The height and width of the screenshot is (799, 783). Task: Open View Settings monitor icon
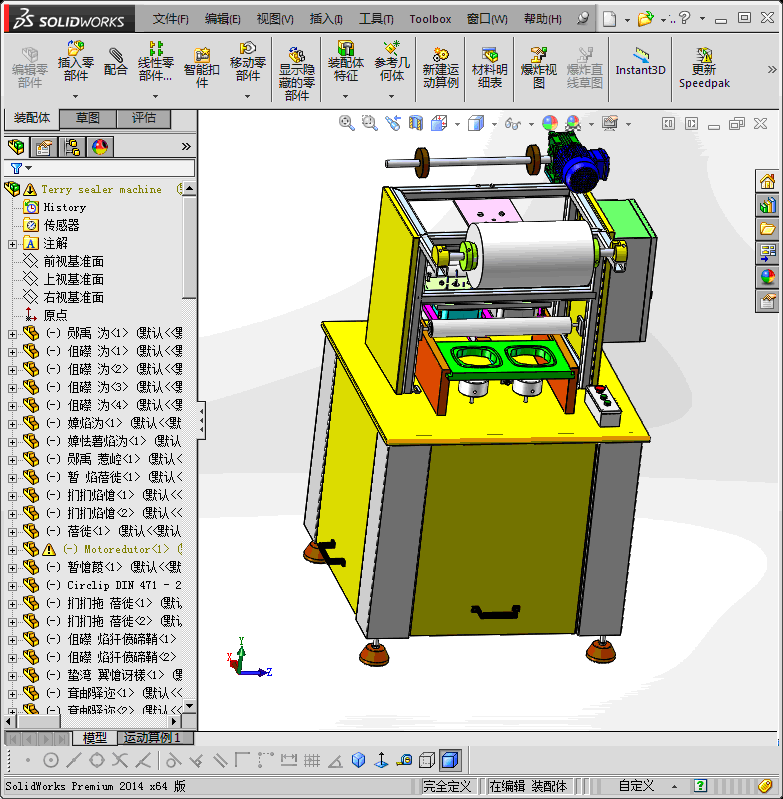click(x=610, y=123)
